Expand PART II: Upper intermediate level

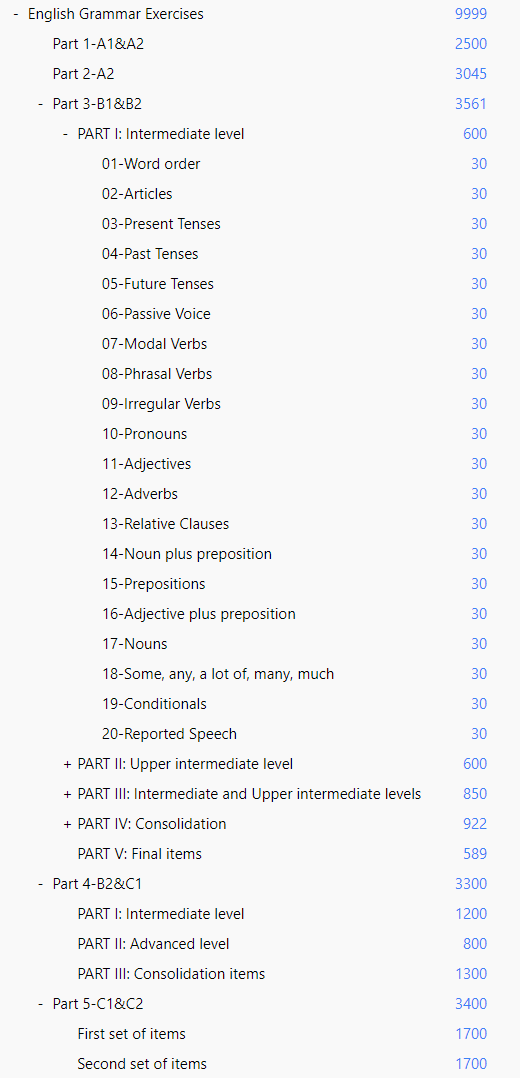[x=67, y=764]
